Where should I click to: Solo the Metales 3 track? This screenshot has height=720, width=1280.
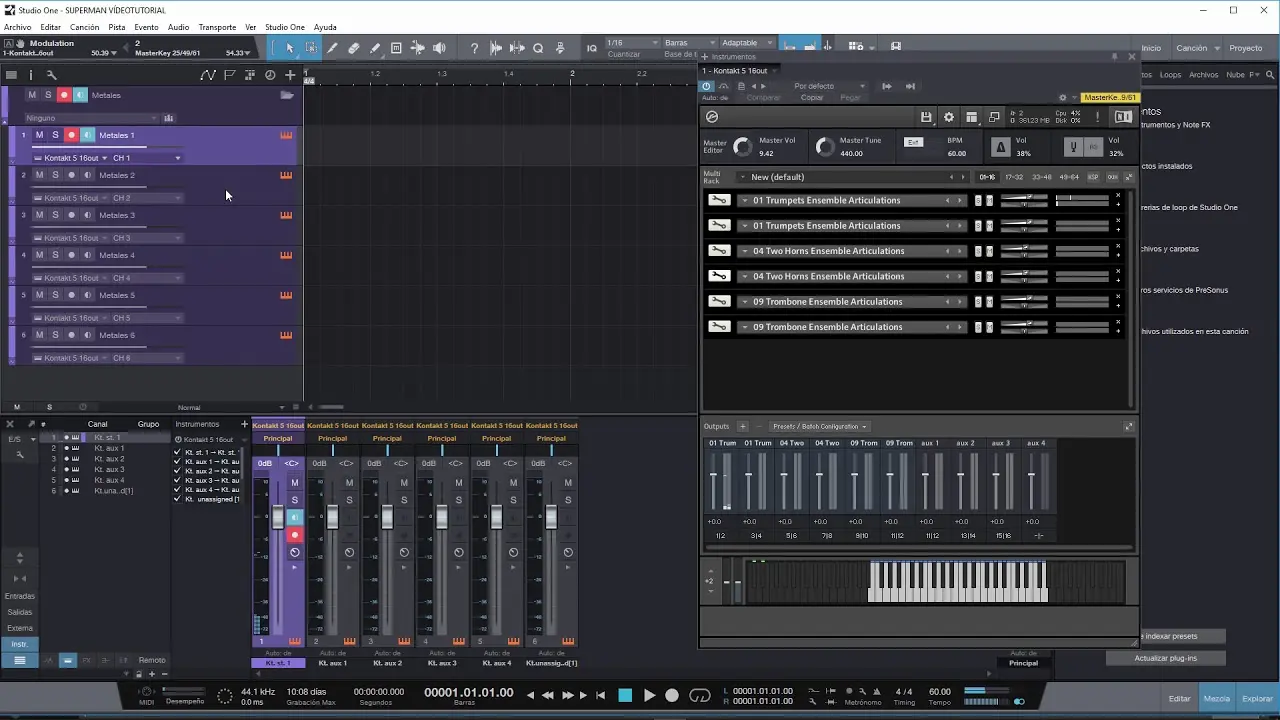point(55,215)
